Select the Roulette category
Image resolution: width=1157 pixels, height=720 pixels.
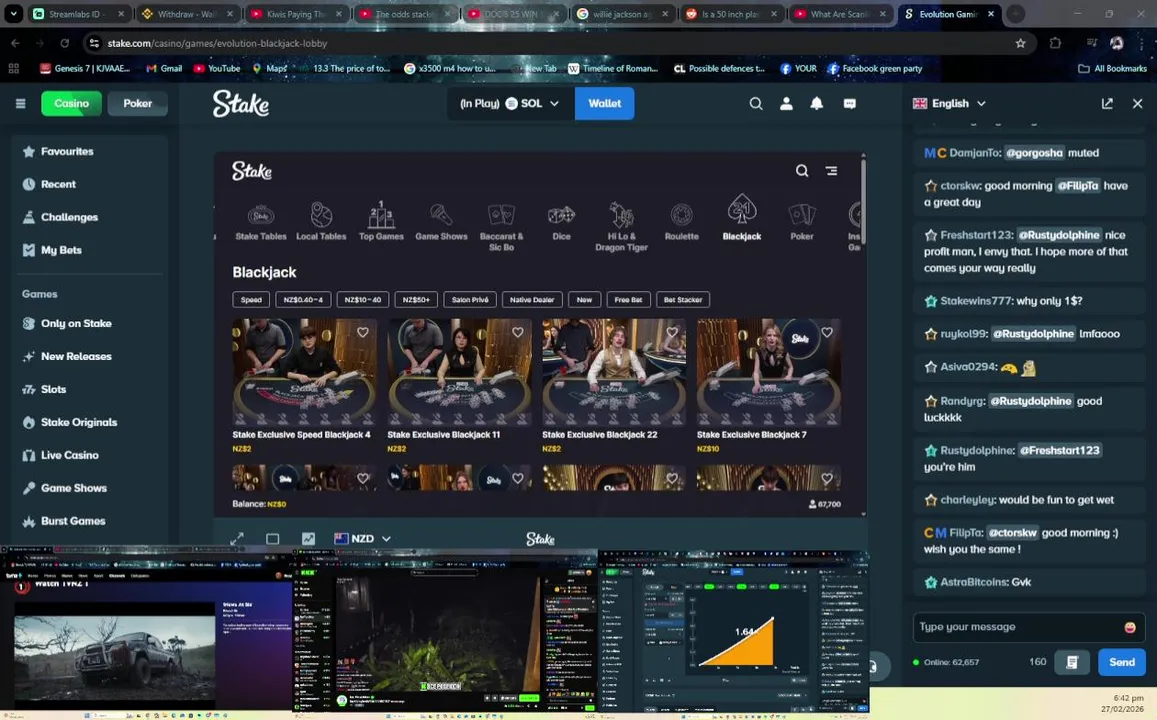[x=681, y=221]
